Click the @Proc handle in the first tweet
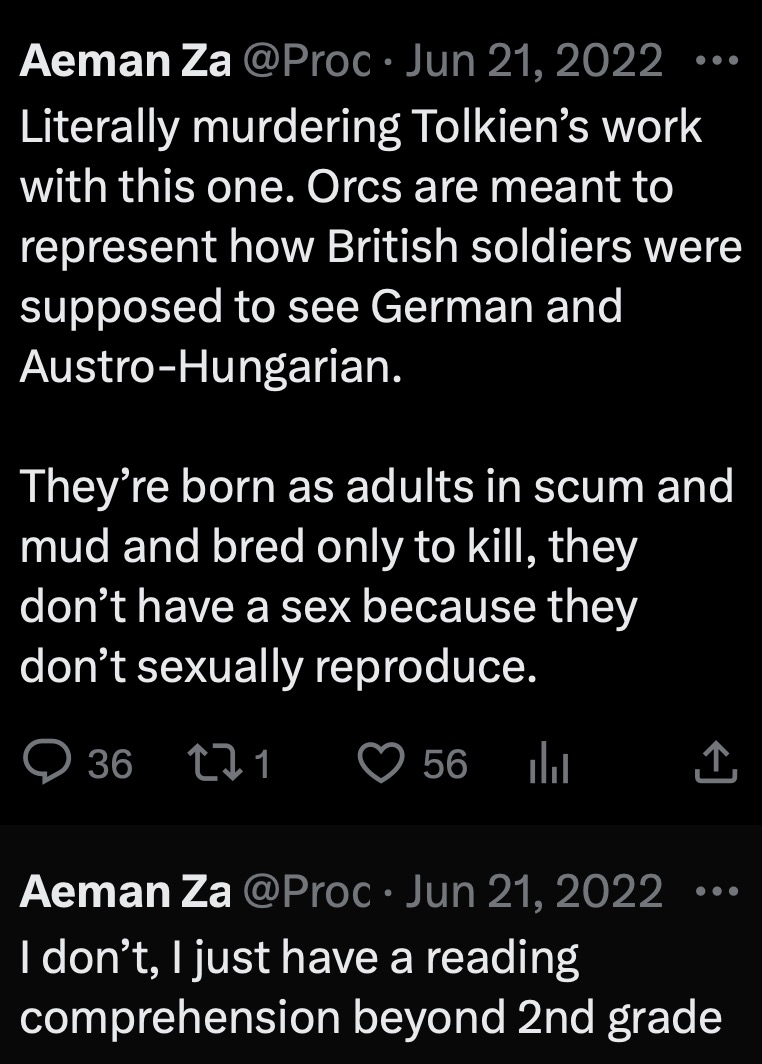Screen dimensions: 762x1064 point(308,62)
